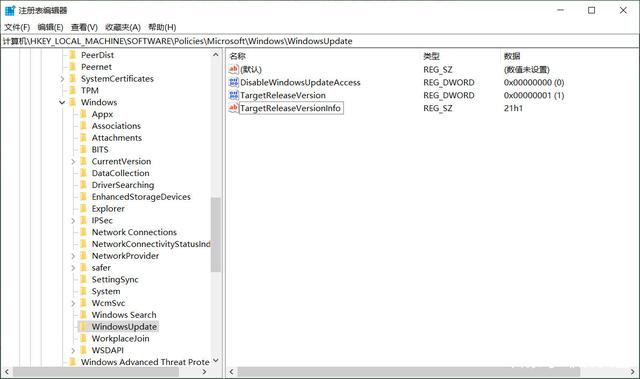Select the Windows Search key

124,315
